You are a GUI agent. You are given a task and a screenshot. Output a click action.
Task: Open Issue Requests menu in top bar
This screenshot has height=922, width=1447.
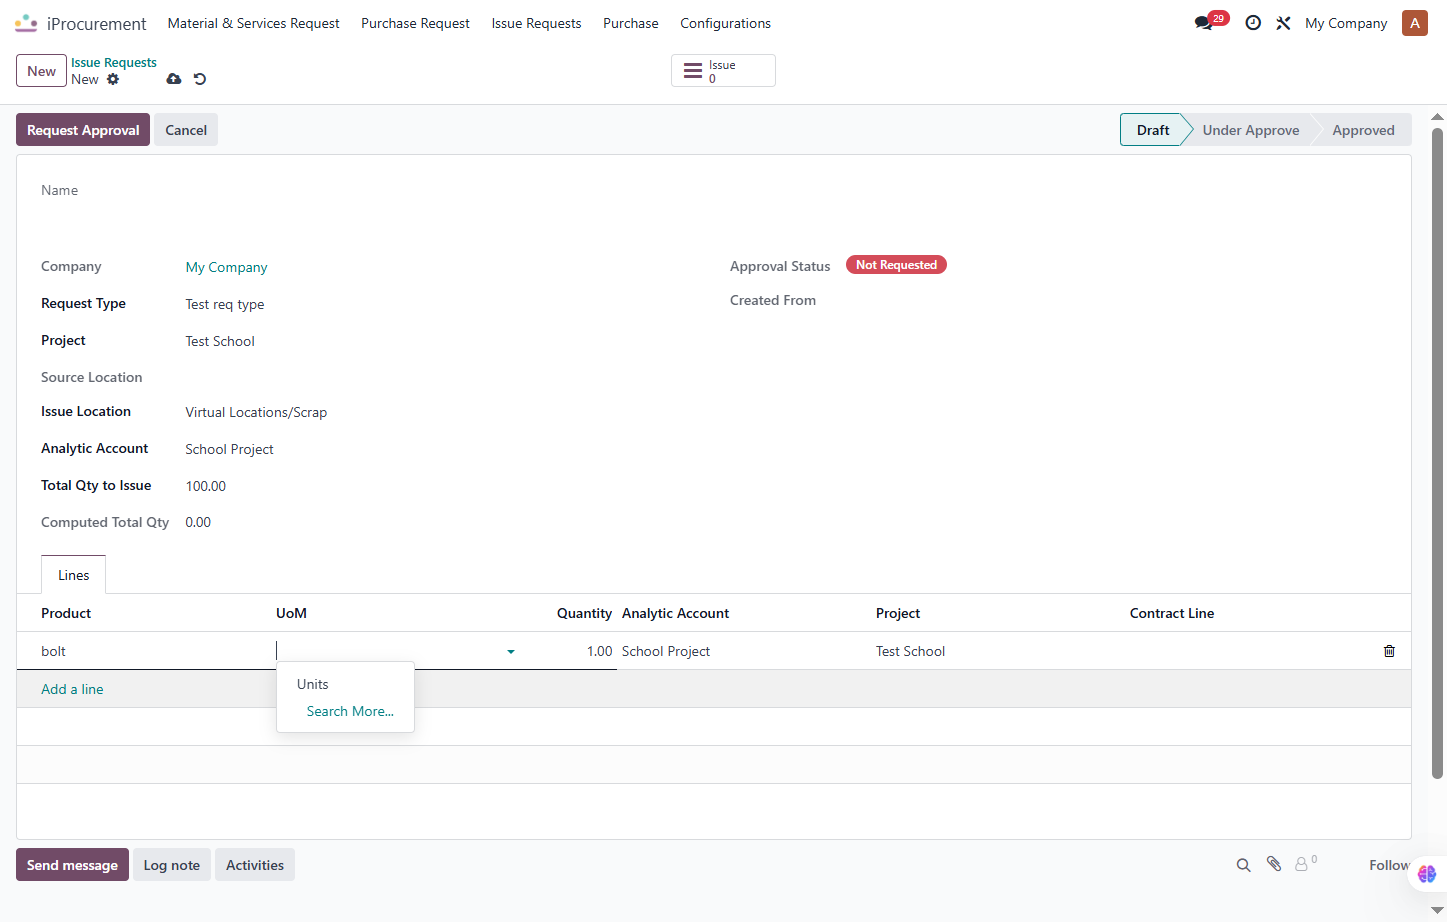click(536, 23)
